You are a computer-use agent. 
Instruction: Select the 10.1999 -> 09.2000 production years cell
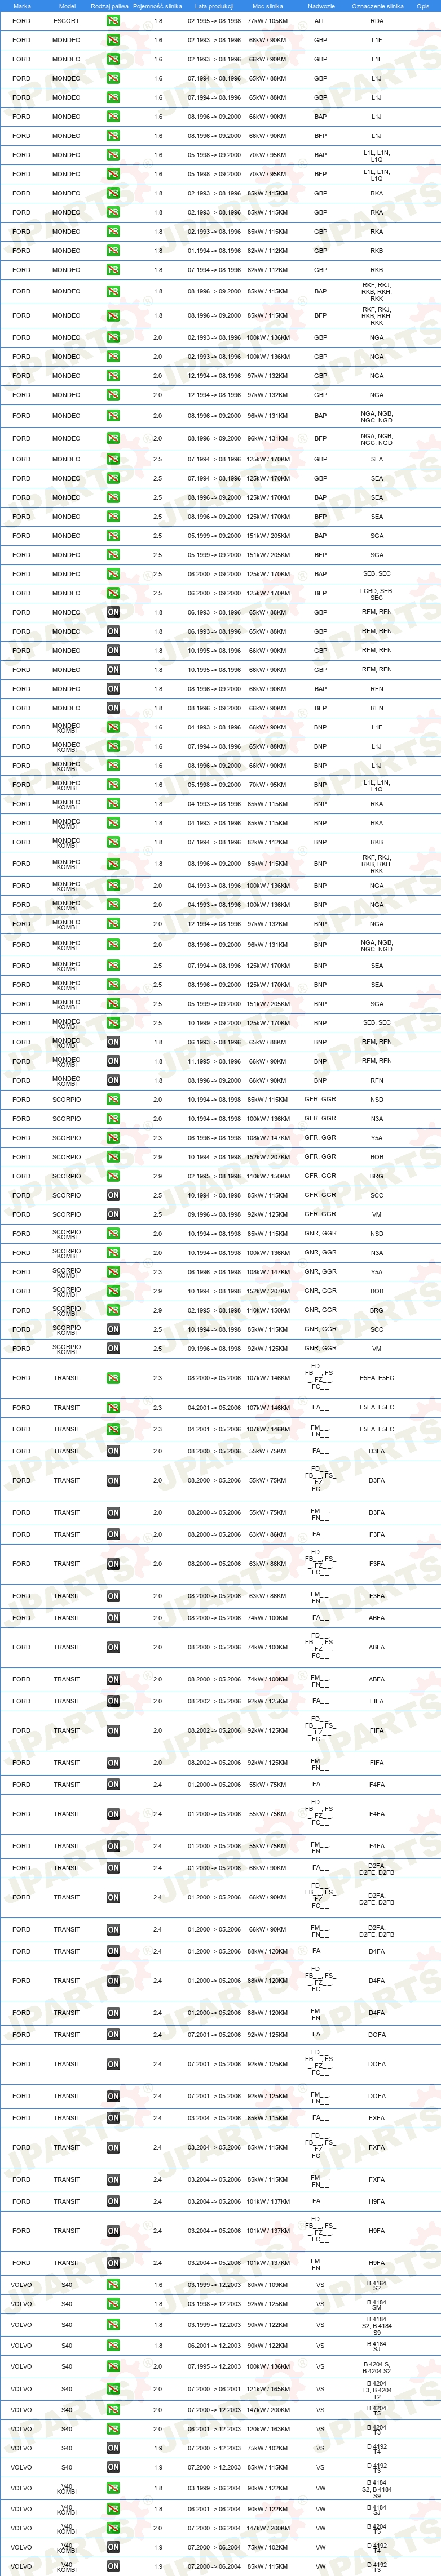214,1023
